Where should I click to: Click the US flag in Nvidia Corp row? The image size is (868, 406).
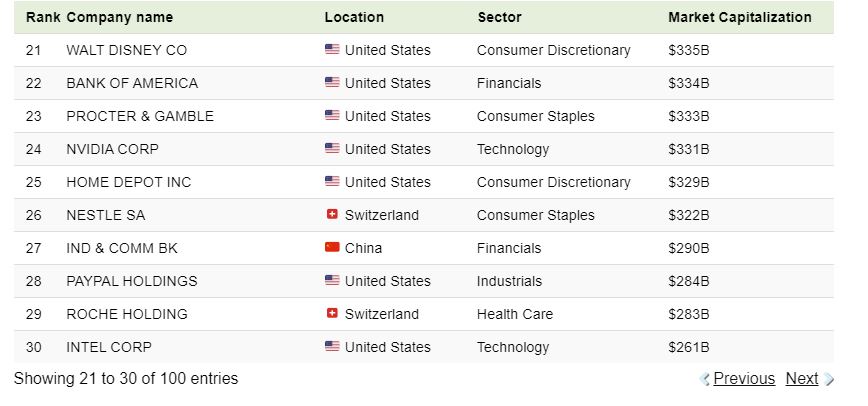point(332,149)
